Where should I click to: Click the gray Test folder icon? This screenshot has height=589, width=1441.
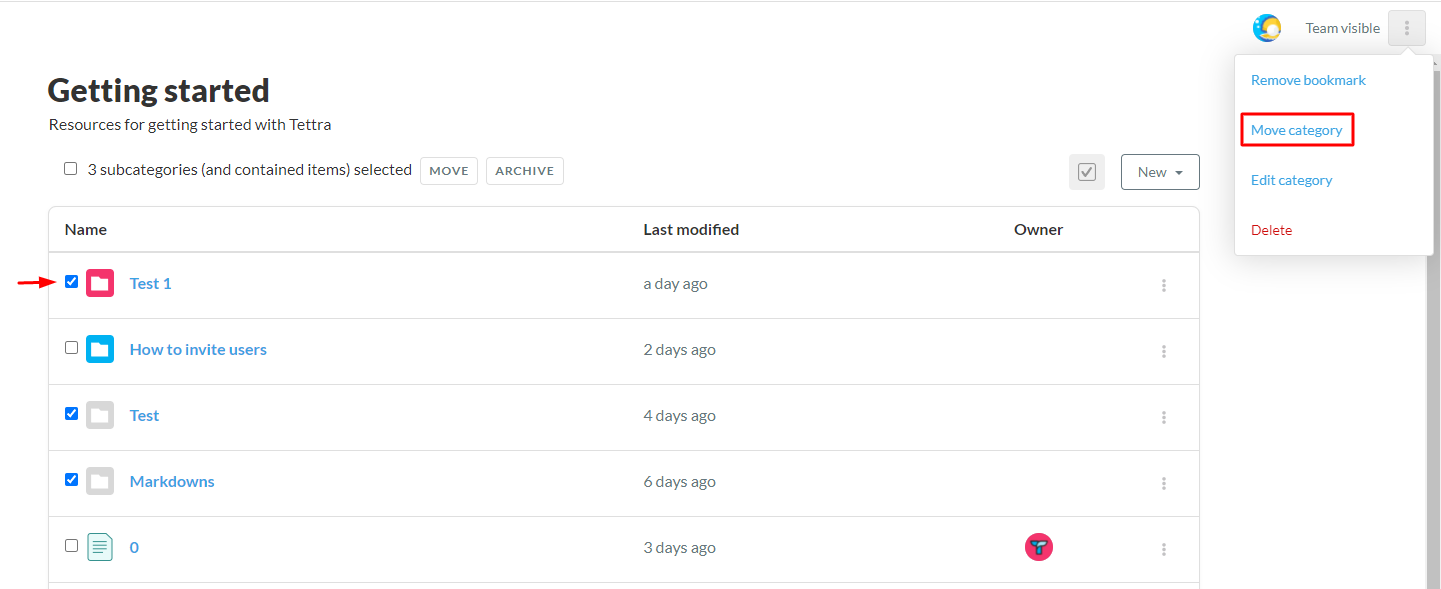pos(100,416)
